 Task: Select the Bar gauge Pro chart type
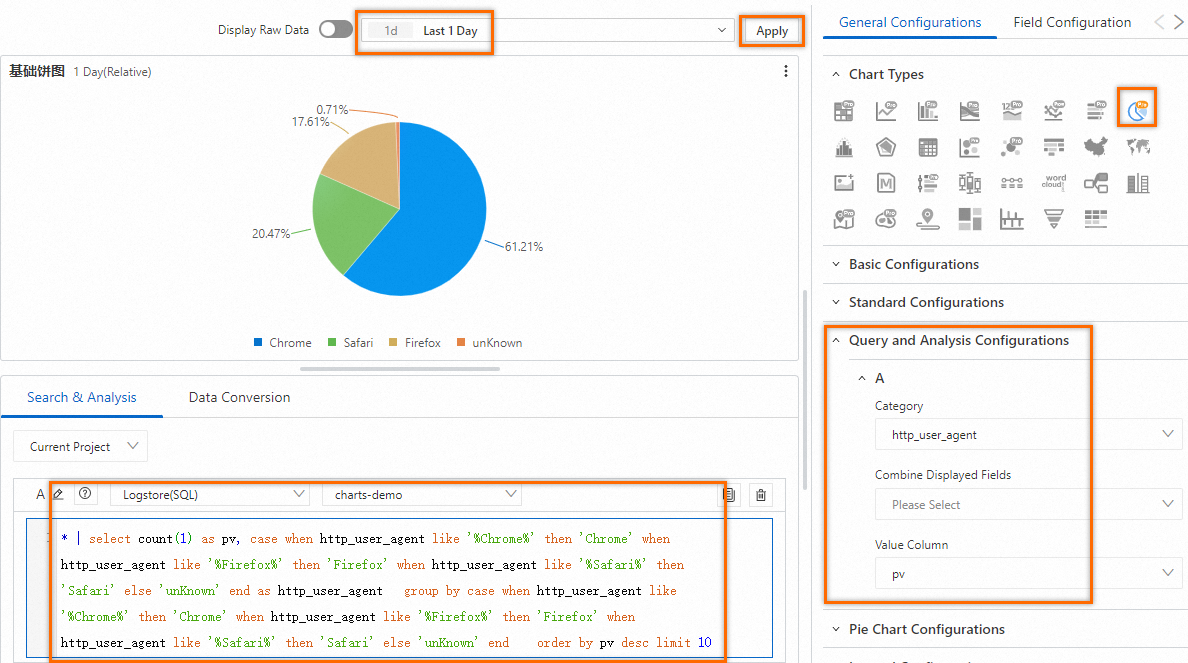pos(1096,111)
